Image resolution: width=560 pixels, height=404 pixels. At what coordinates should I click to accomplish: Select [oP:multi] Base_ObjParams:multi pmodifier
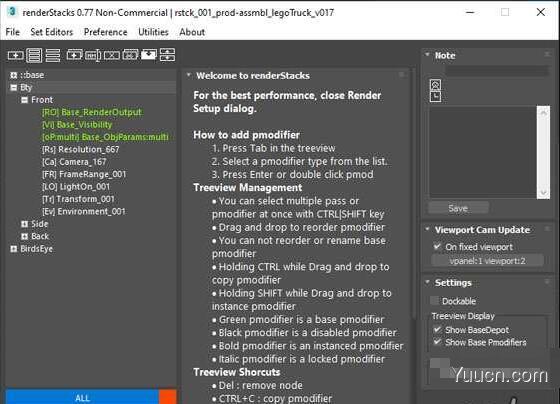105,137
